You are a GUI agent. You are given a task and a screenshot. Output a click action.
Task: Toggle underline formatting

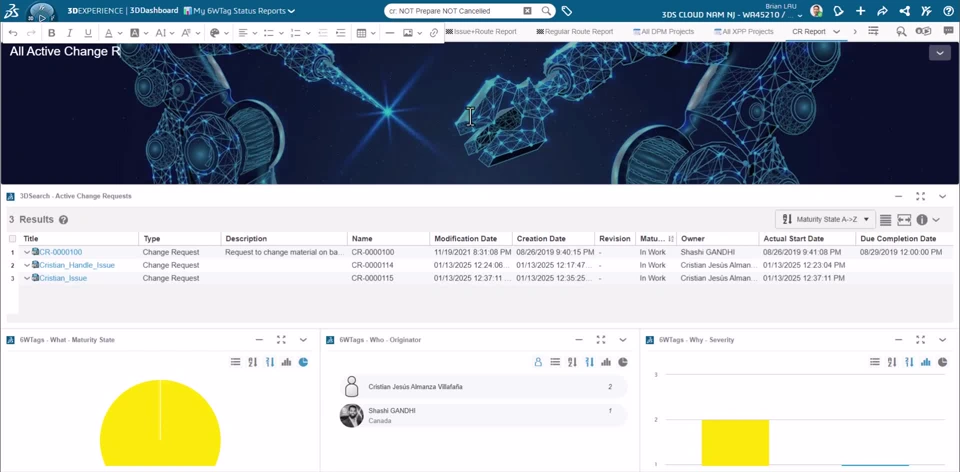(88, 33)
